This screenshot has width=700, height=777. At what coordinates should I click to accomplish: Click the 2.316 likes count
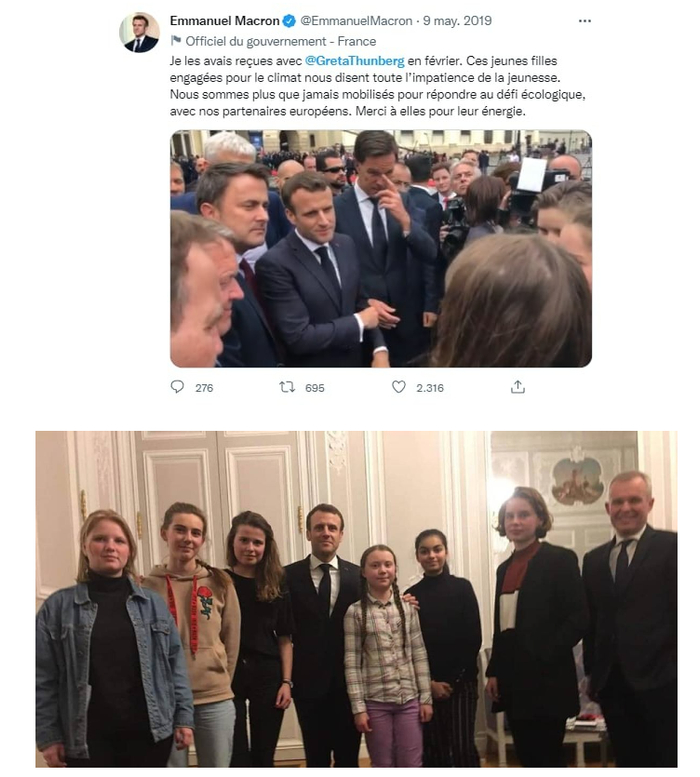[430, 388]
